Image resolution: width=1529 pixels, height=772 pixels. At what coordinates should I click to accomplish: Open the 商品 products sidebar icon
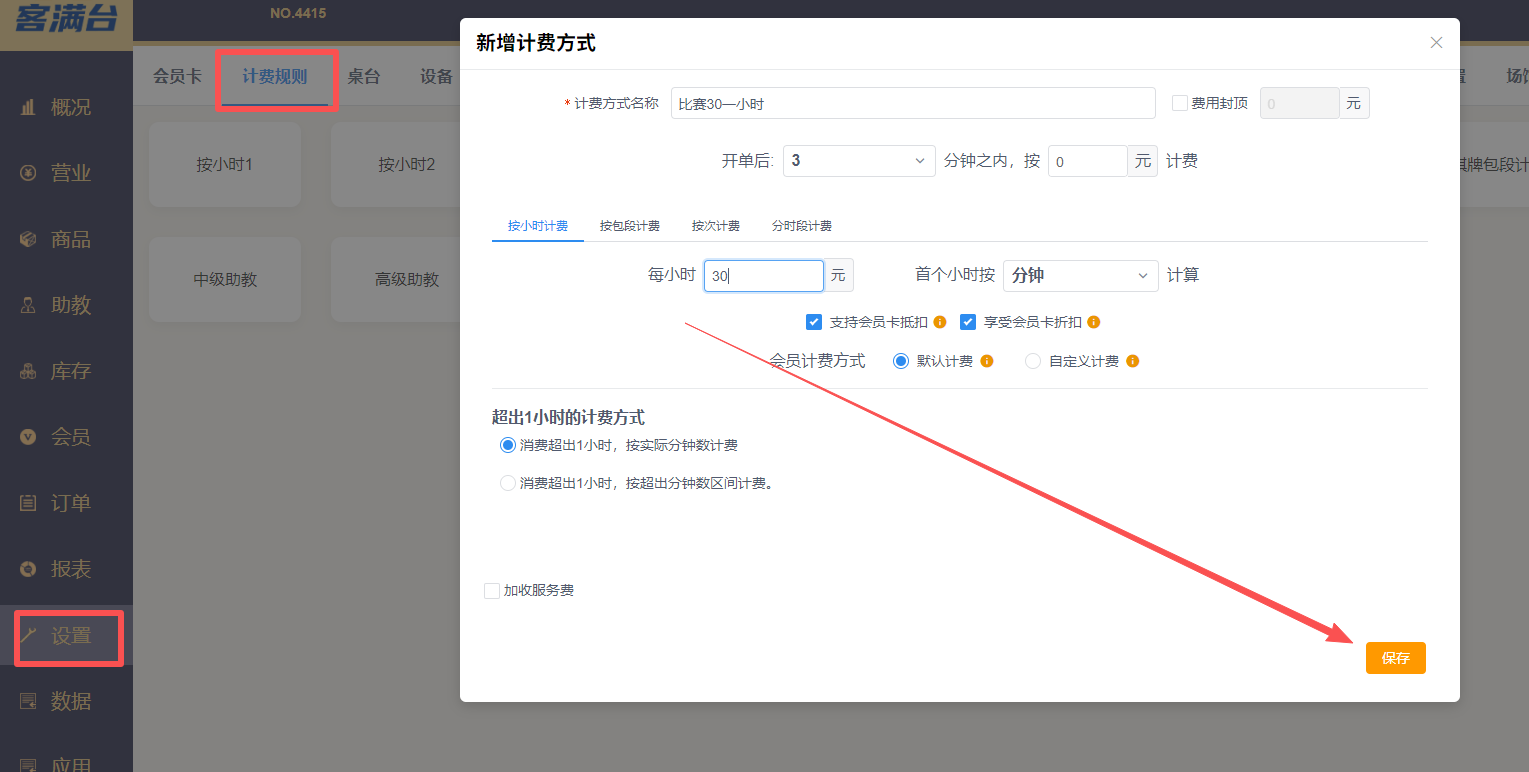pyautogui.click(x=29, y=239)
